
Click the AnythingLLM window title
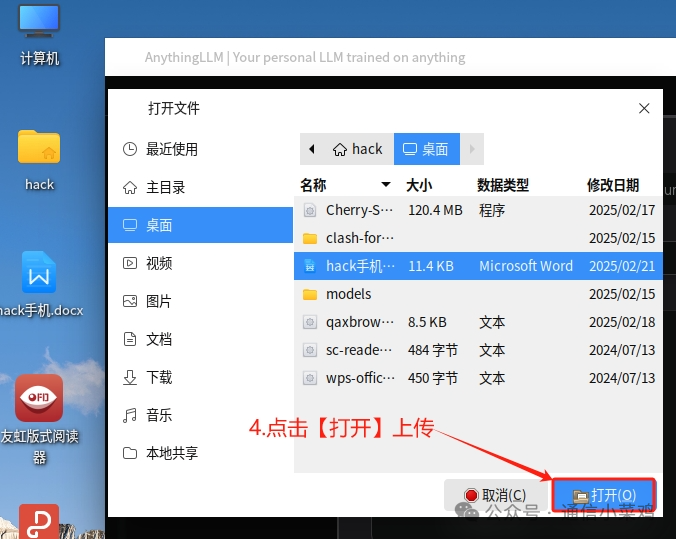click(x=305, y=57)
